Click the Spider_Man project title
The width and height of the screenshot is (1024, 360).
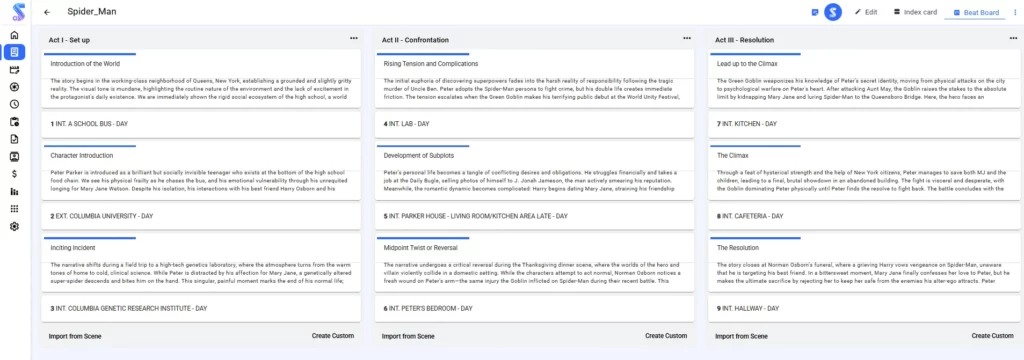click(91, 12)
